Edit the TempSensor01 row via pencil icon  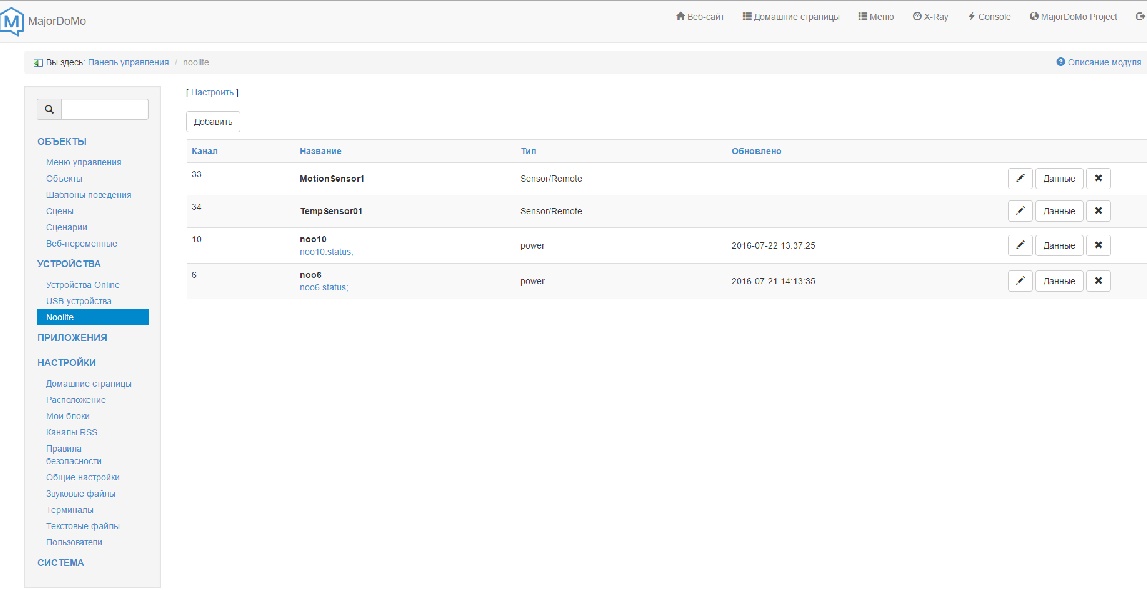[1019, 212]
